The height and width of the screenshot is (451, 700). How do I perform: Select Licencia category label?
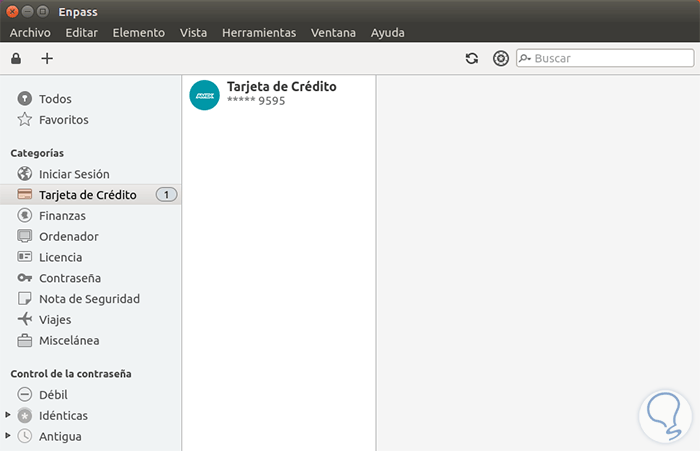(60, 258)
